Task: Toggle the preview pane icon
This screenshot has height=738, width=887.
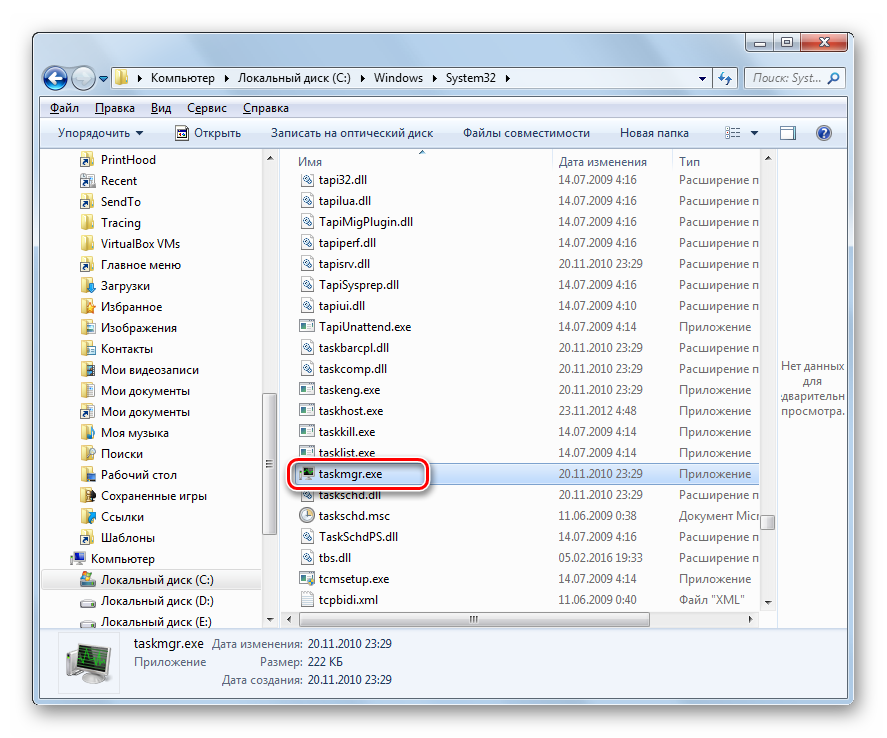Action: [788, 133]
